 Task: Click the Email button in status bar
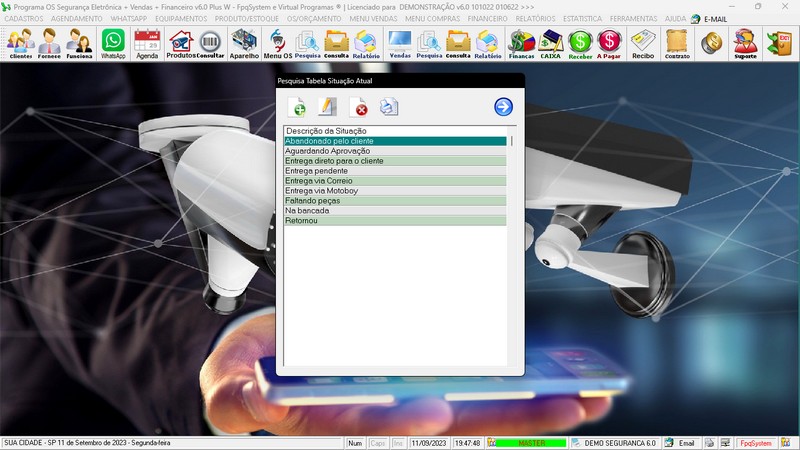click(x=681, y=443)
